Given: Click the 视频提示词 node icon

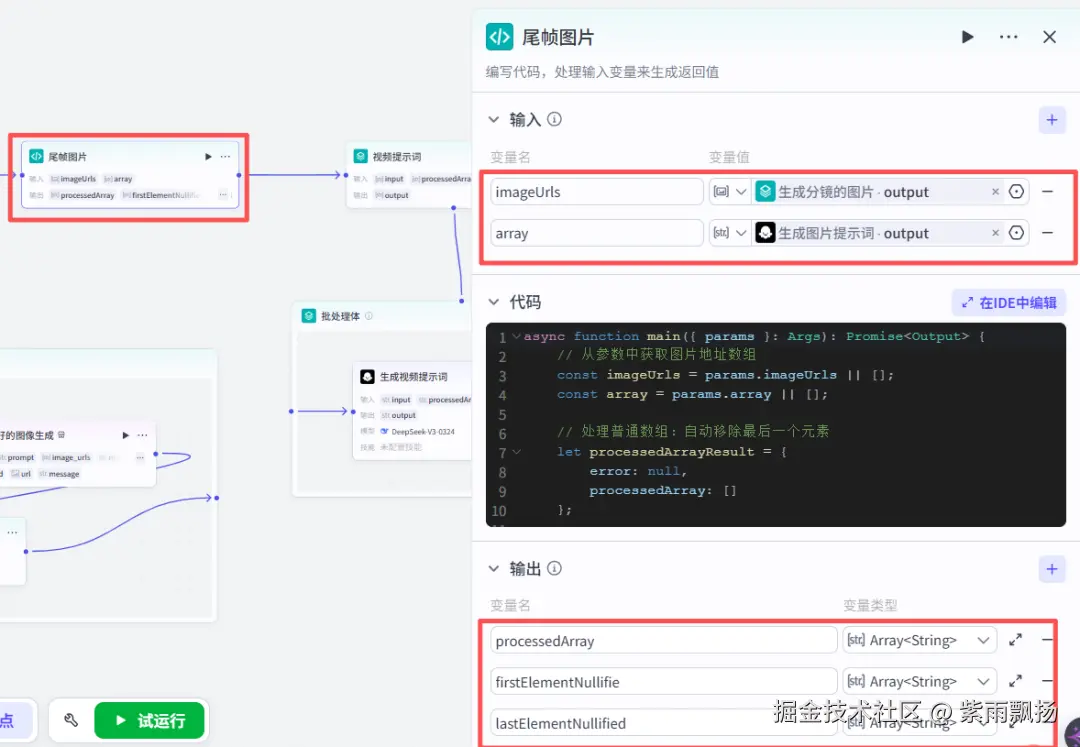Looking at the screenshot, I should tap(360, 156).
